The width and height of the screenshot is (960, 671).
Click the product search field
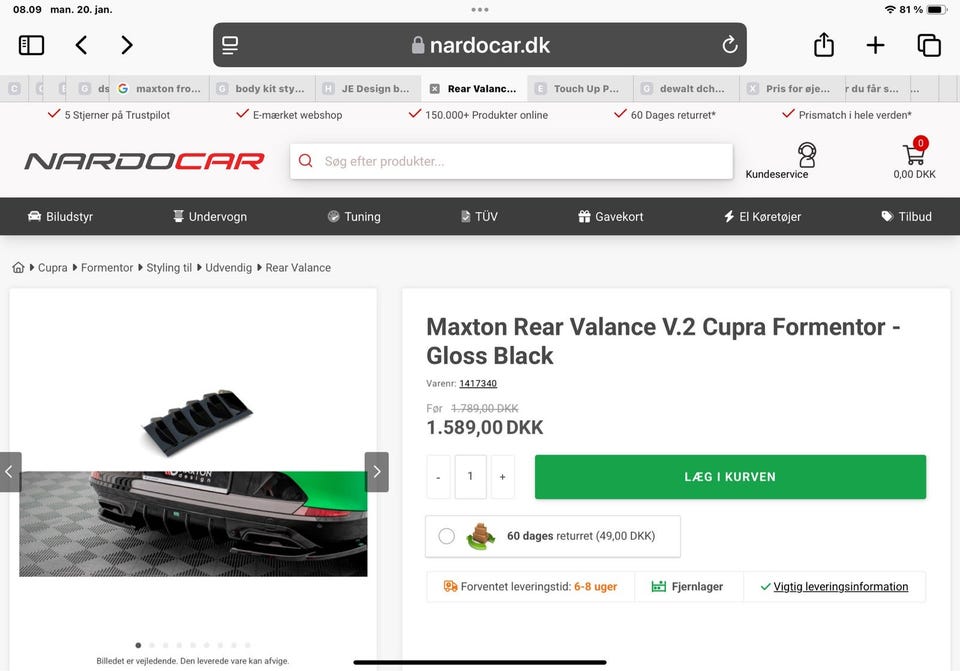pyautogui.click(x=511, y=162)
